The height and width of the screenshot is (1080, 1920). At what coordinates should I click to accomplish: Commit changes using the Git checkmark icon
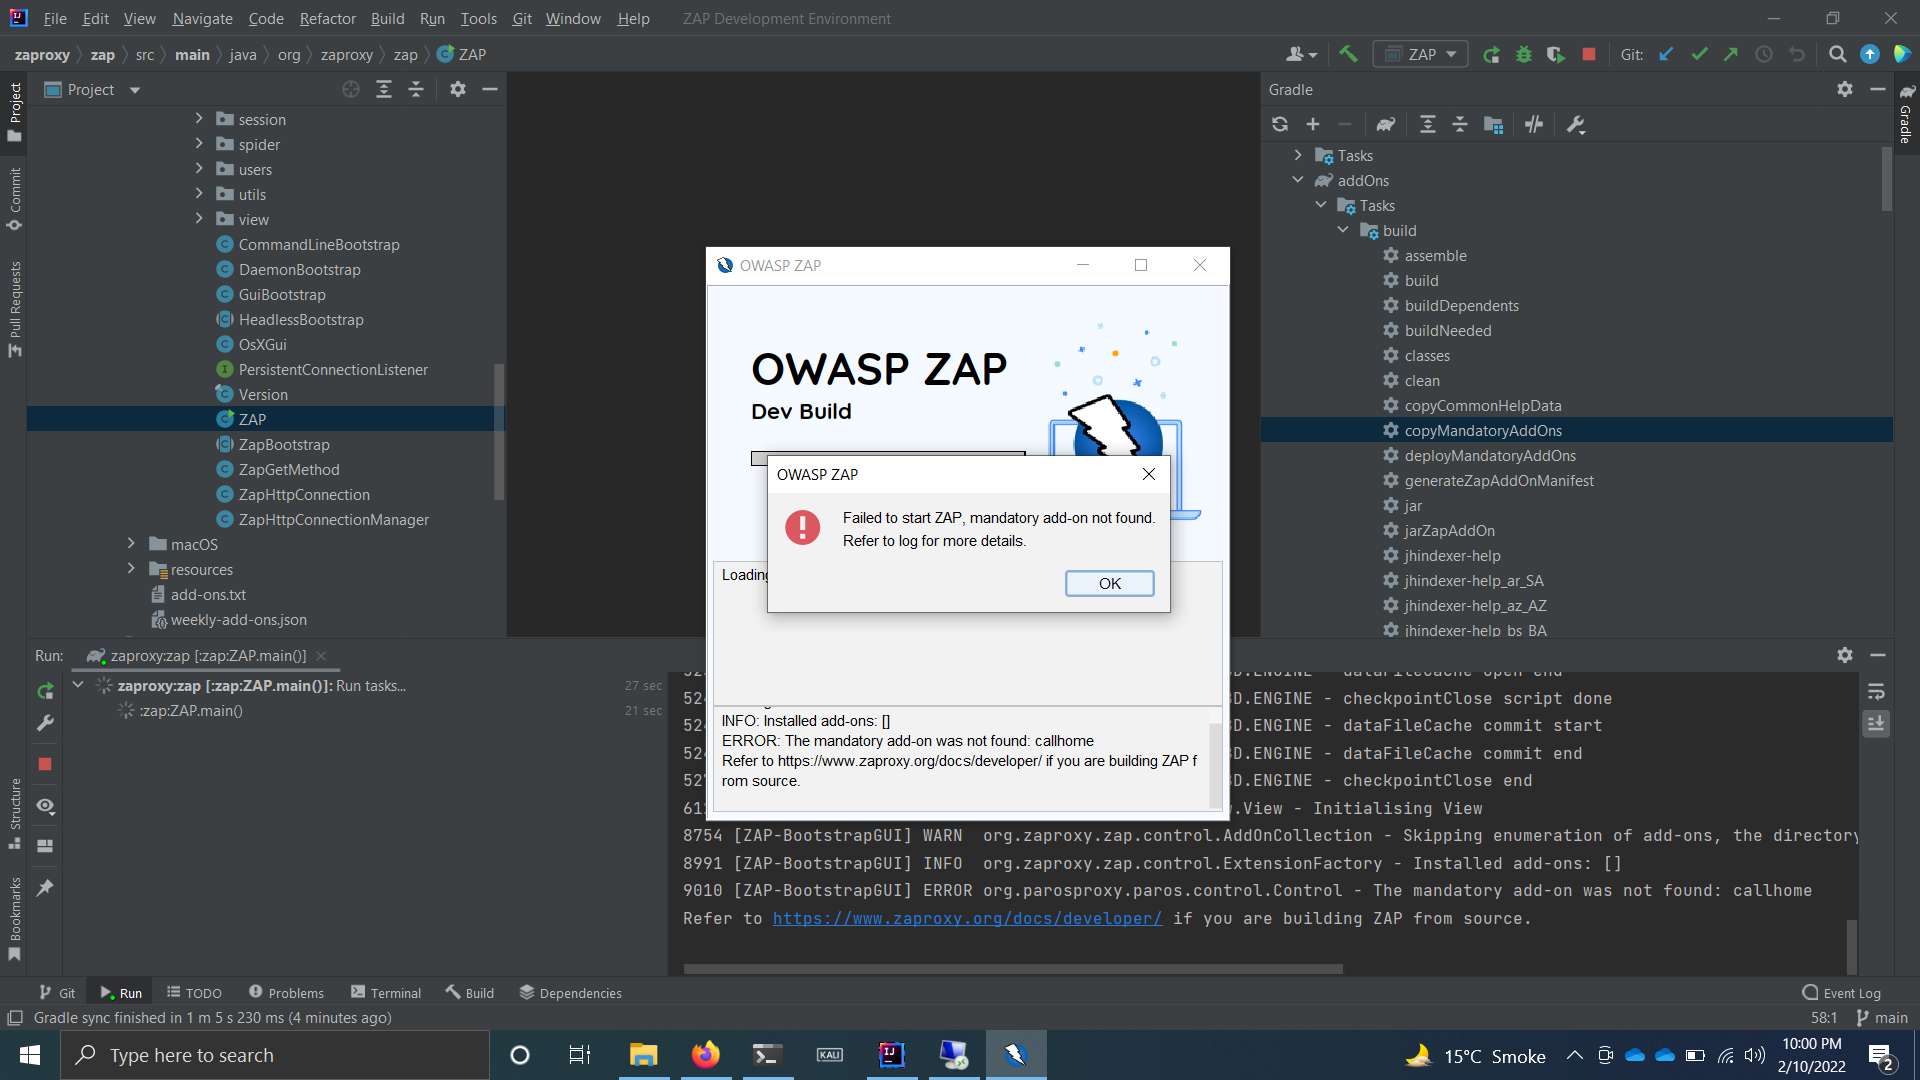tap(1699, 54)
